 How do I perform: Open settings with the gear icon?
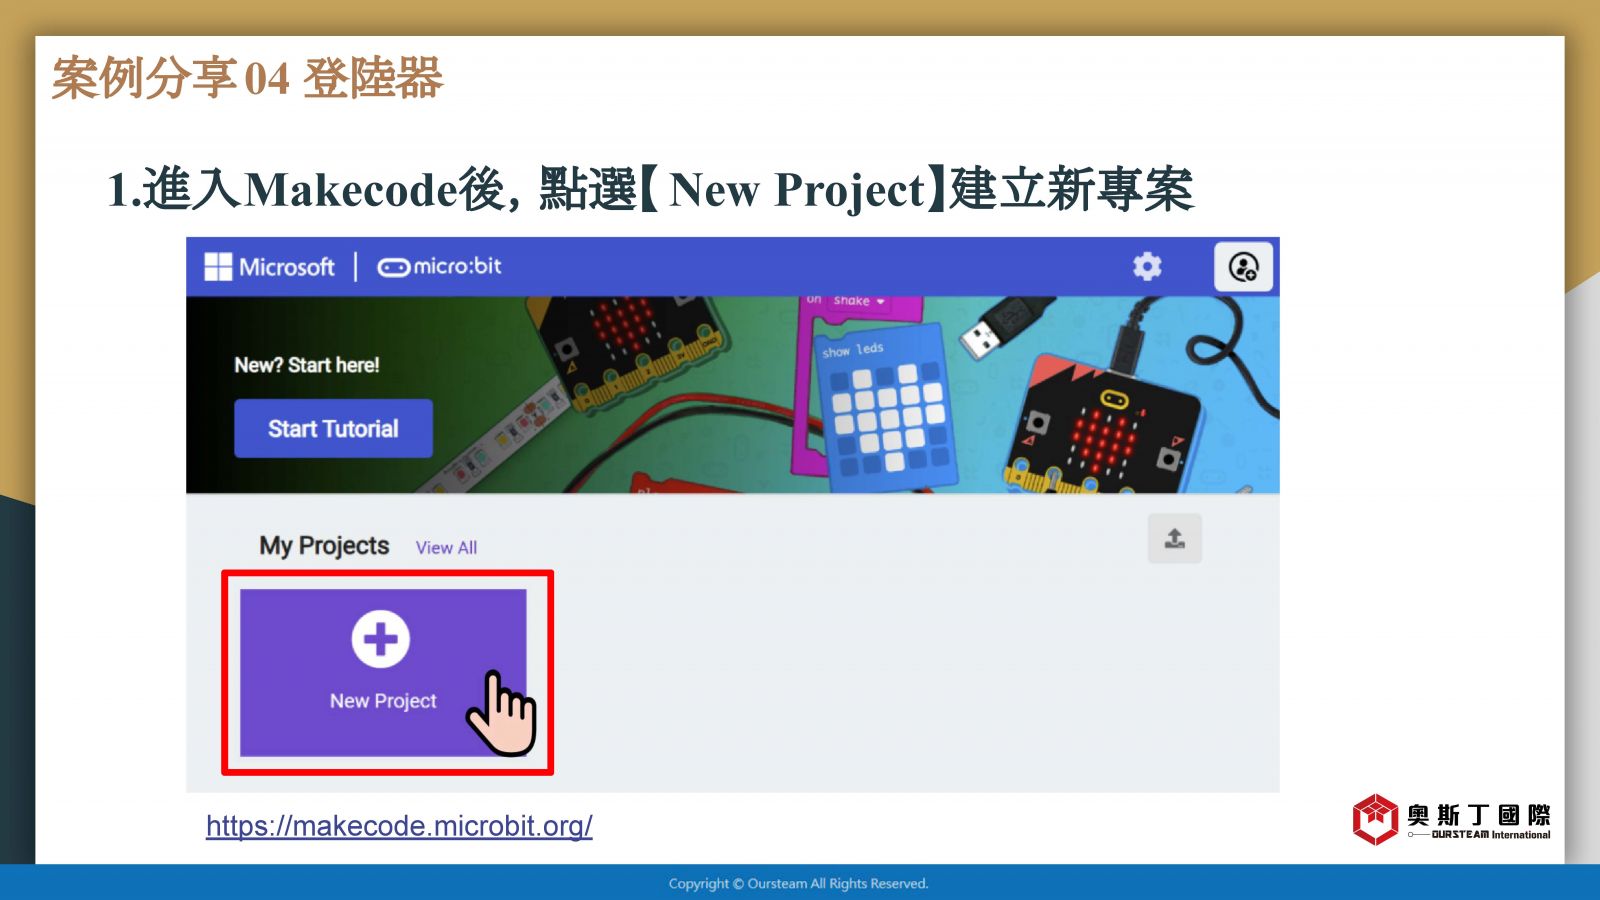(1147, 266)
